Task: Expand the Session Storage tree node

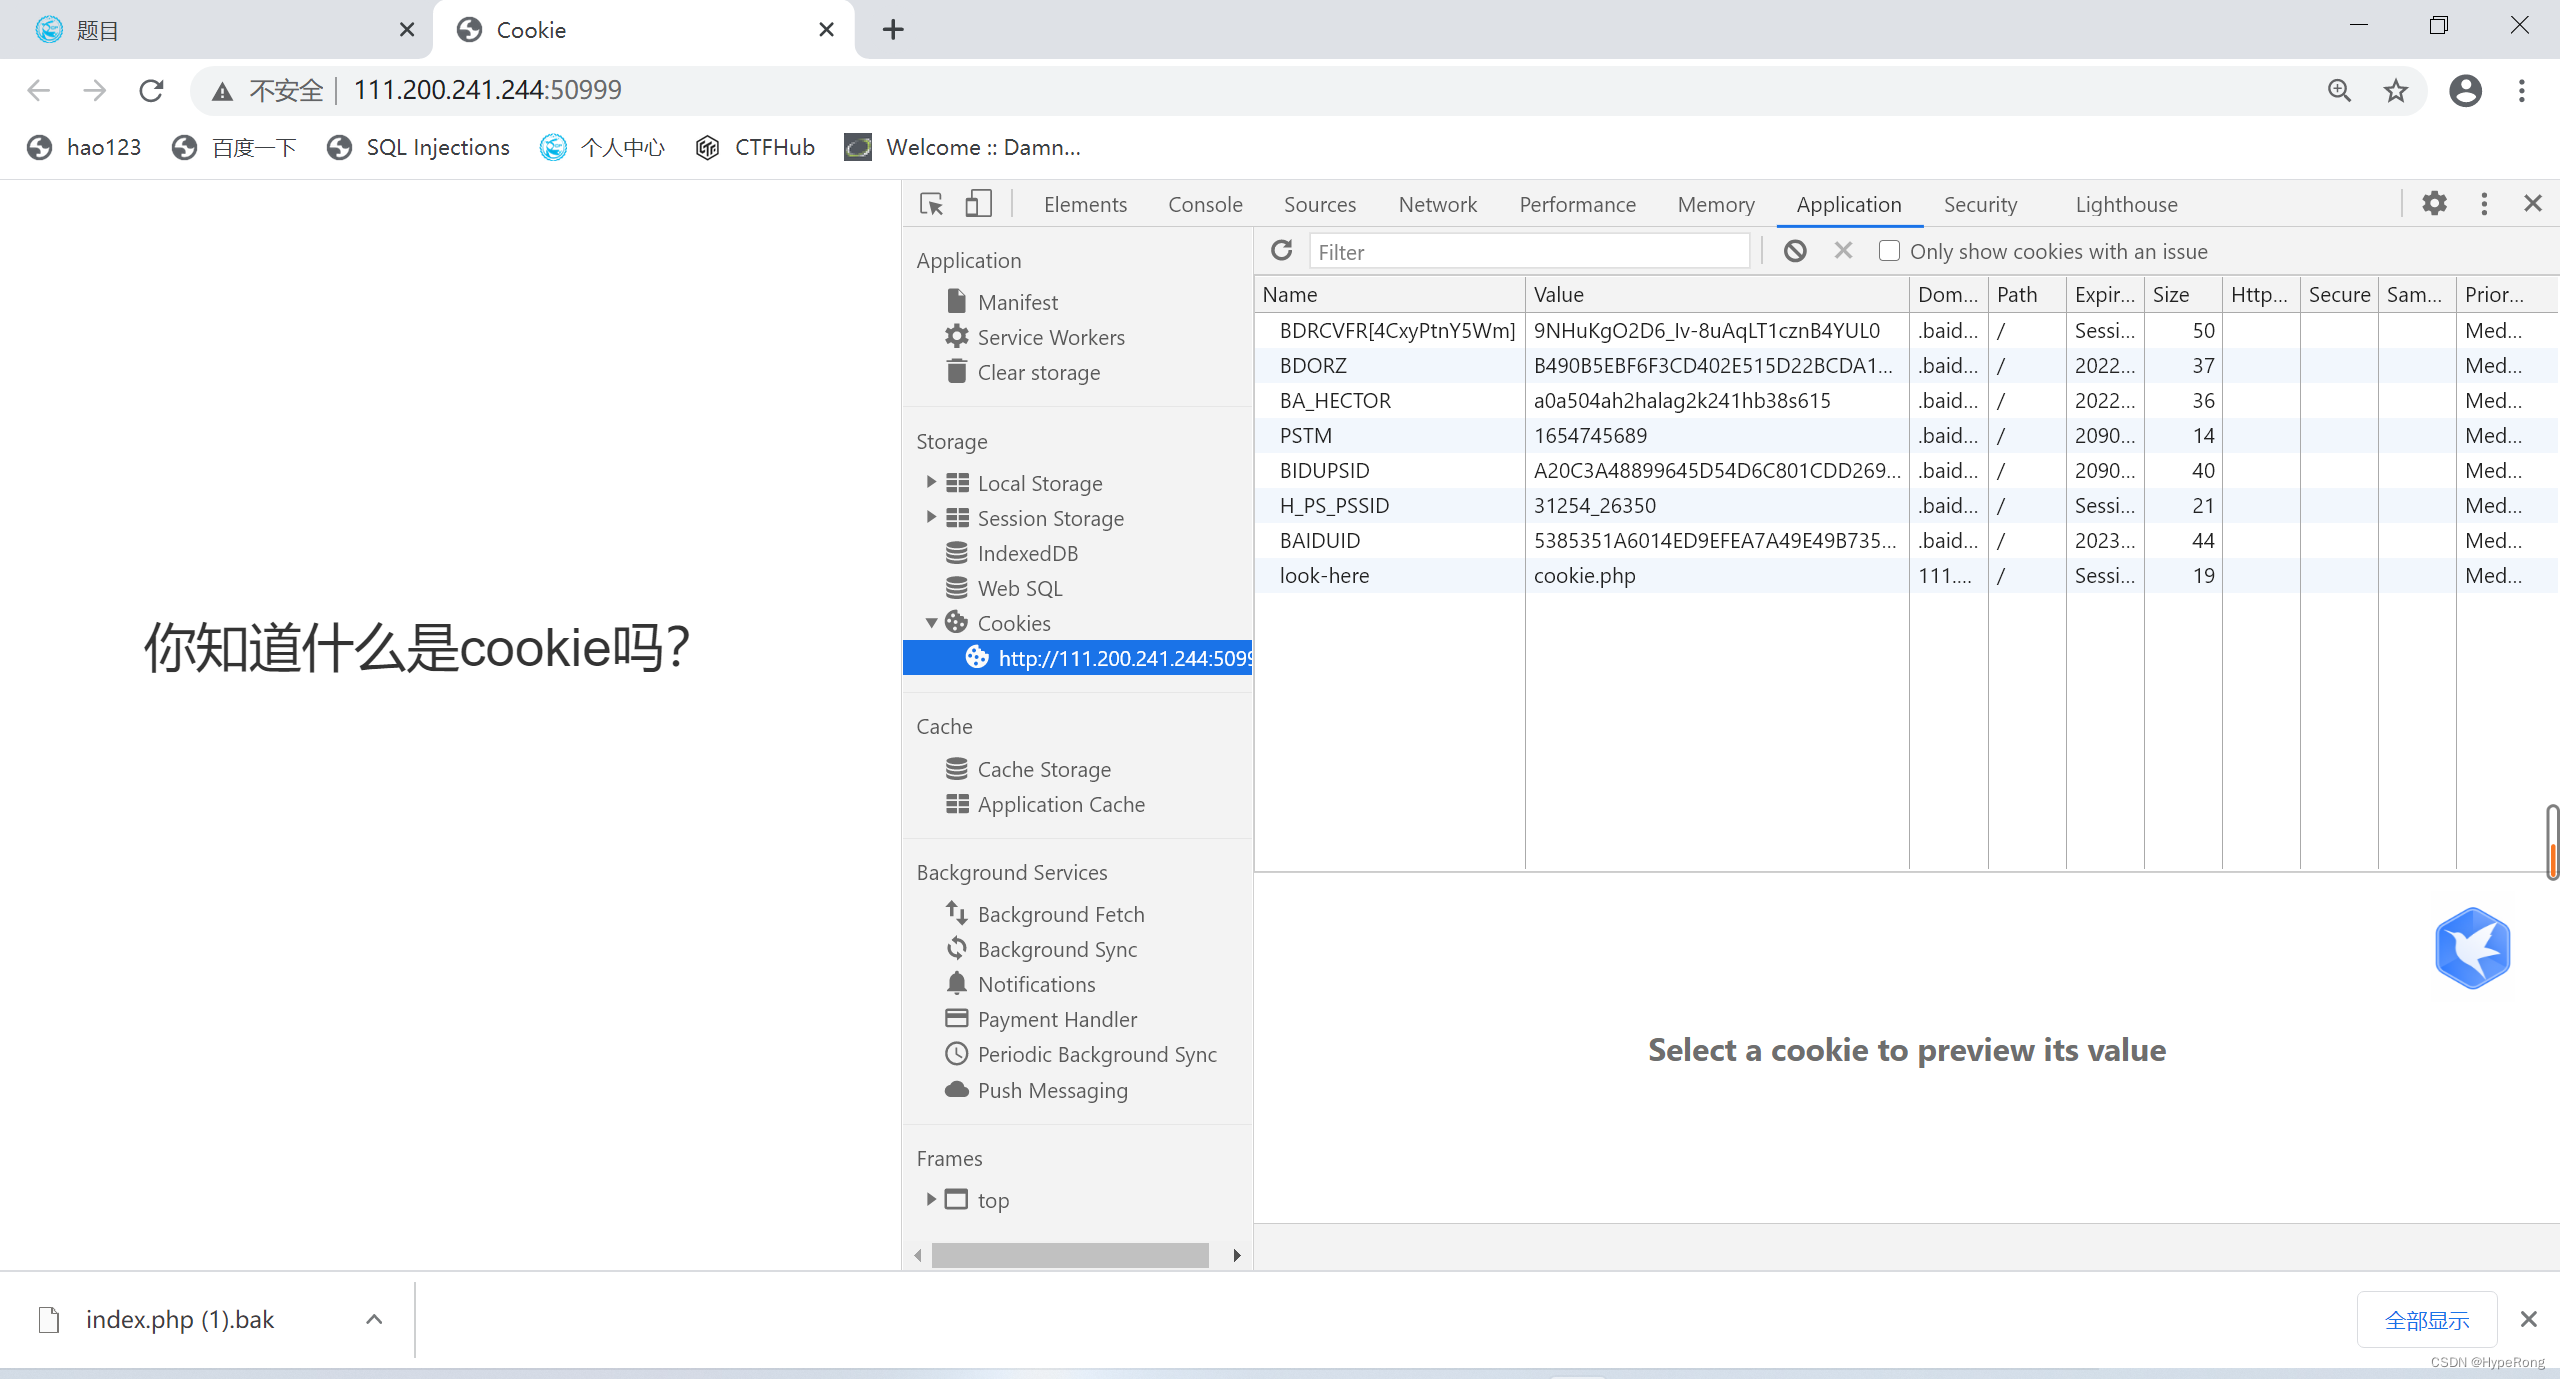Action: pos(931,518)
